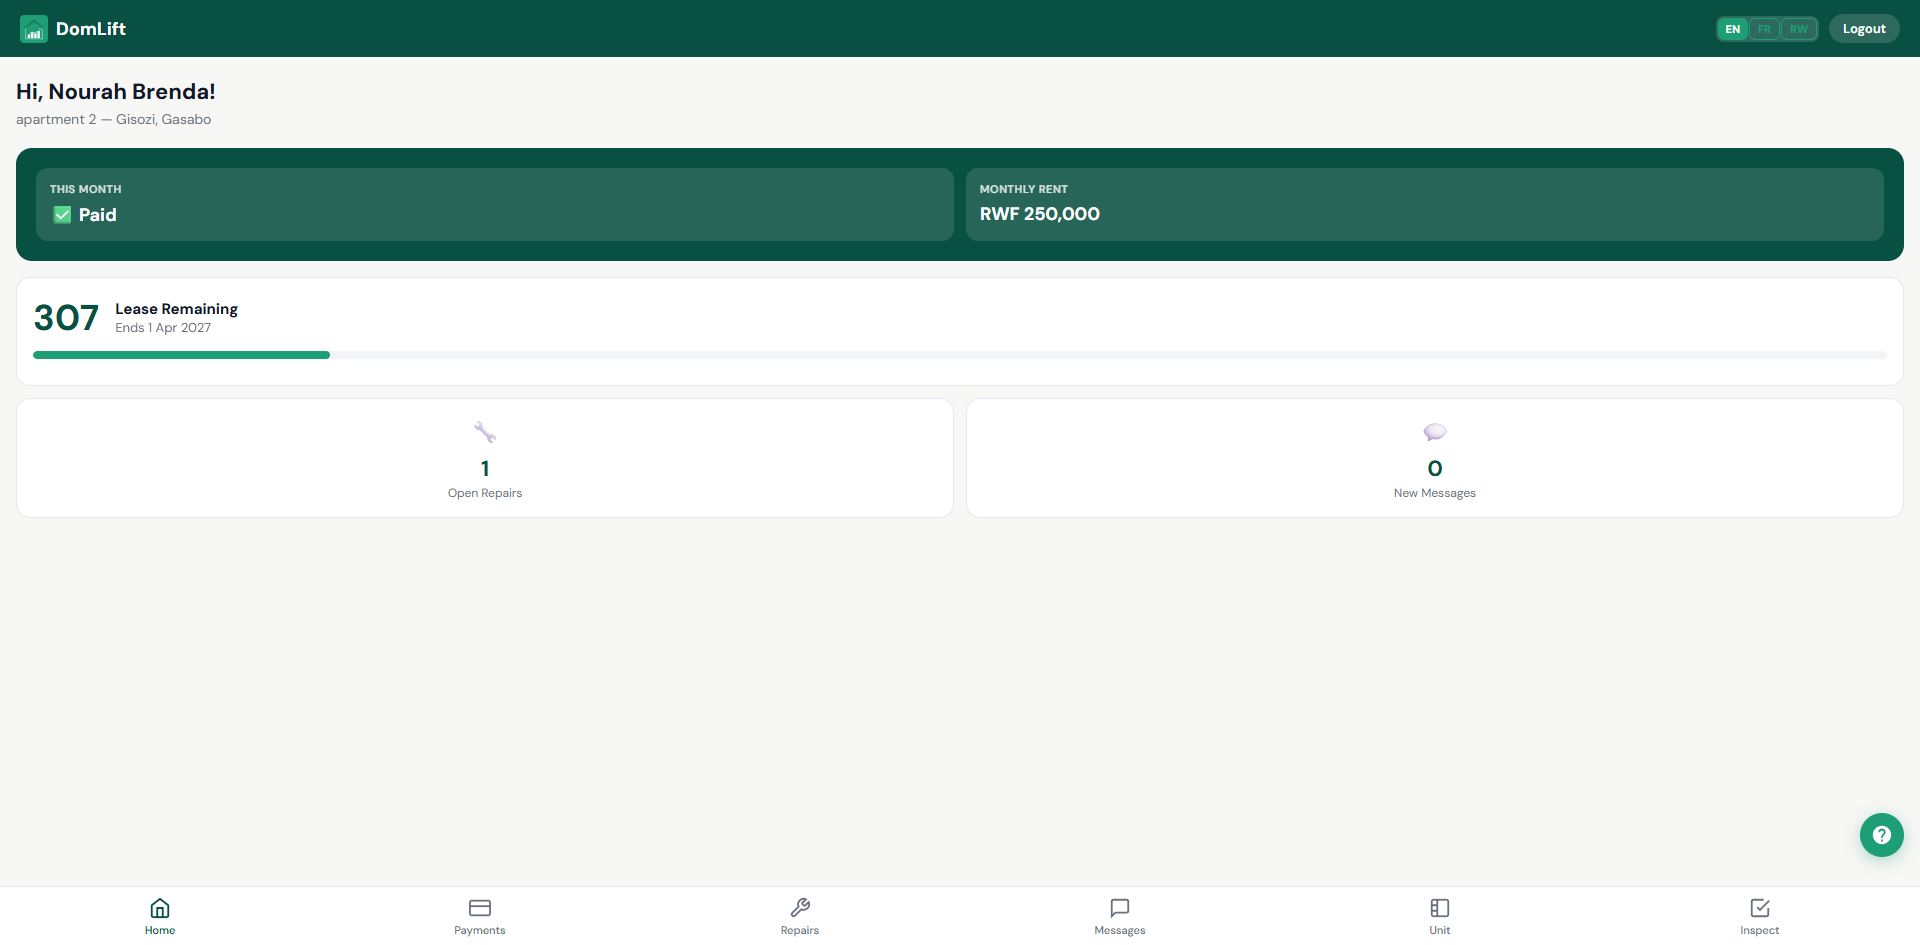Screen dimensions: 1920x945
Task: Click the Home icon in bottom navigation
Action: click(x=160, y=908)
